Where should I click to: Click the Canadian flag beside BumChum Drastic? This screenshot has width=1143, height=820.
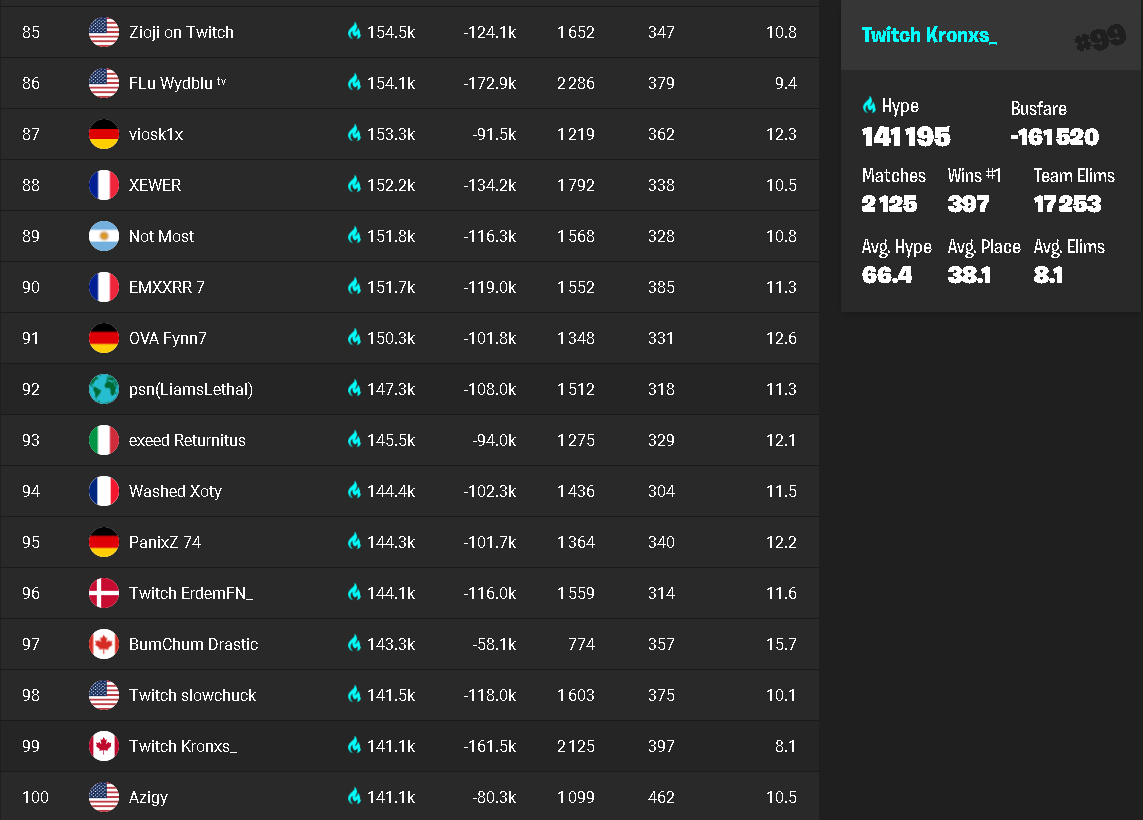(x=104, y=644)
